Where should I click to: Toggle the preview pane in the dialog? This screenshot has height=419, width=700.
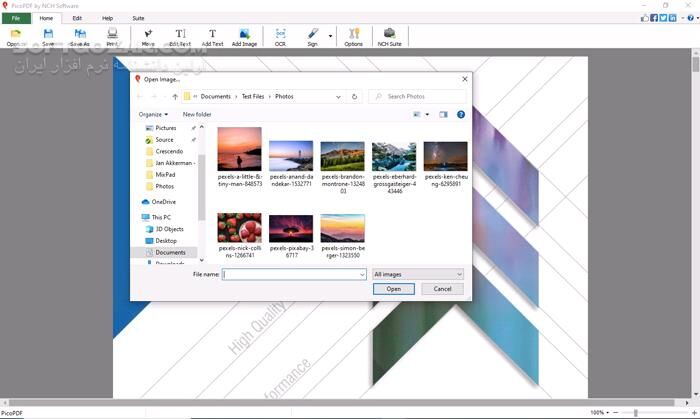tap(444, 115)
